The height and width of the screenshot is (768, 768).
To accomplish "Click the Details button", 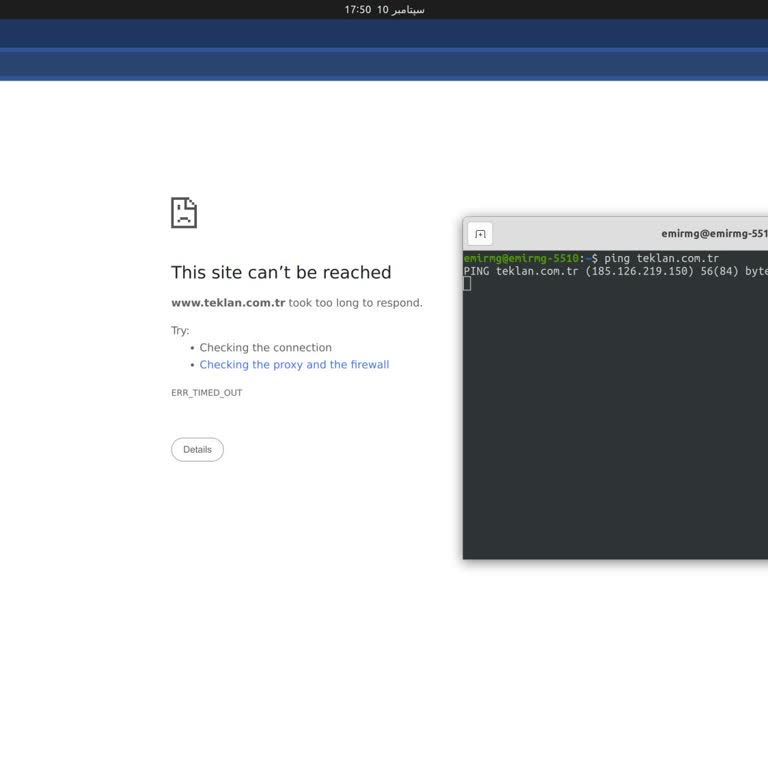I will pos(197,450).
